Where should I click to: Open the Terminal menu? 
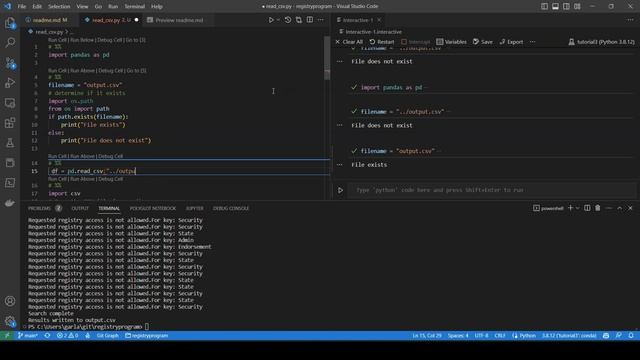point(134,7)
